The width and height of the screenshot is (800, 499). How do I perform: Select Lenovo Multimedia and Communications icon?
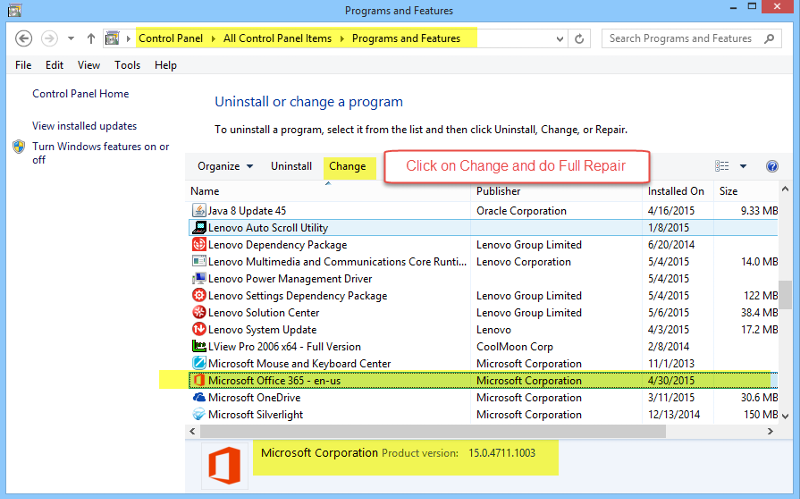pyautogui.click(x=199, y=261)
